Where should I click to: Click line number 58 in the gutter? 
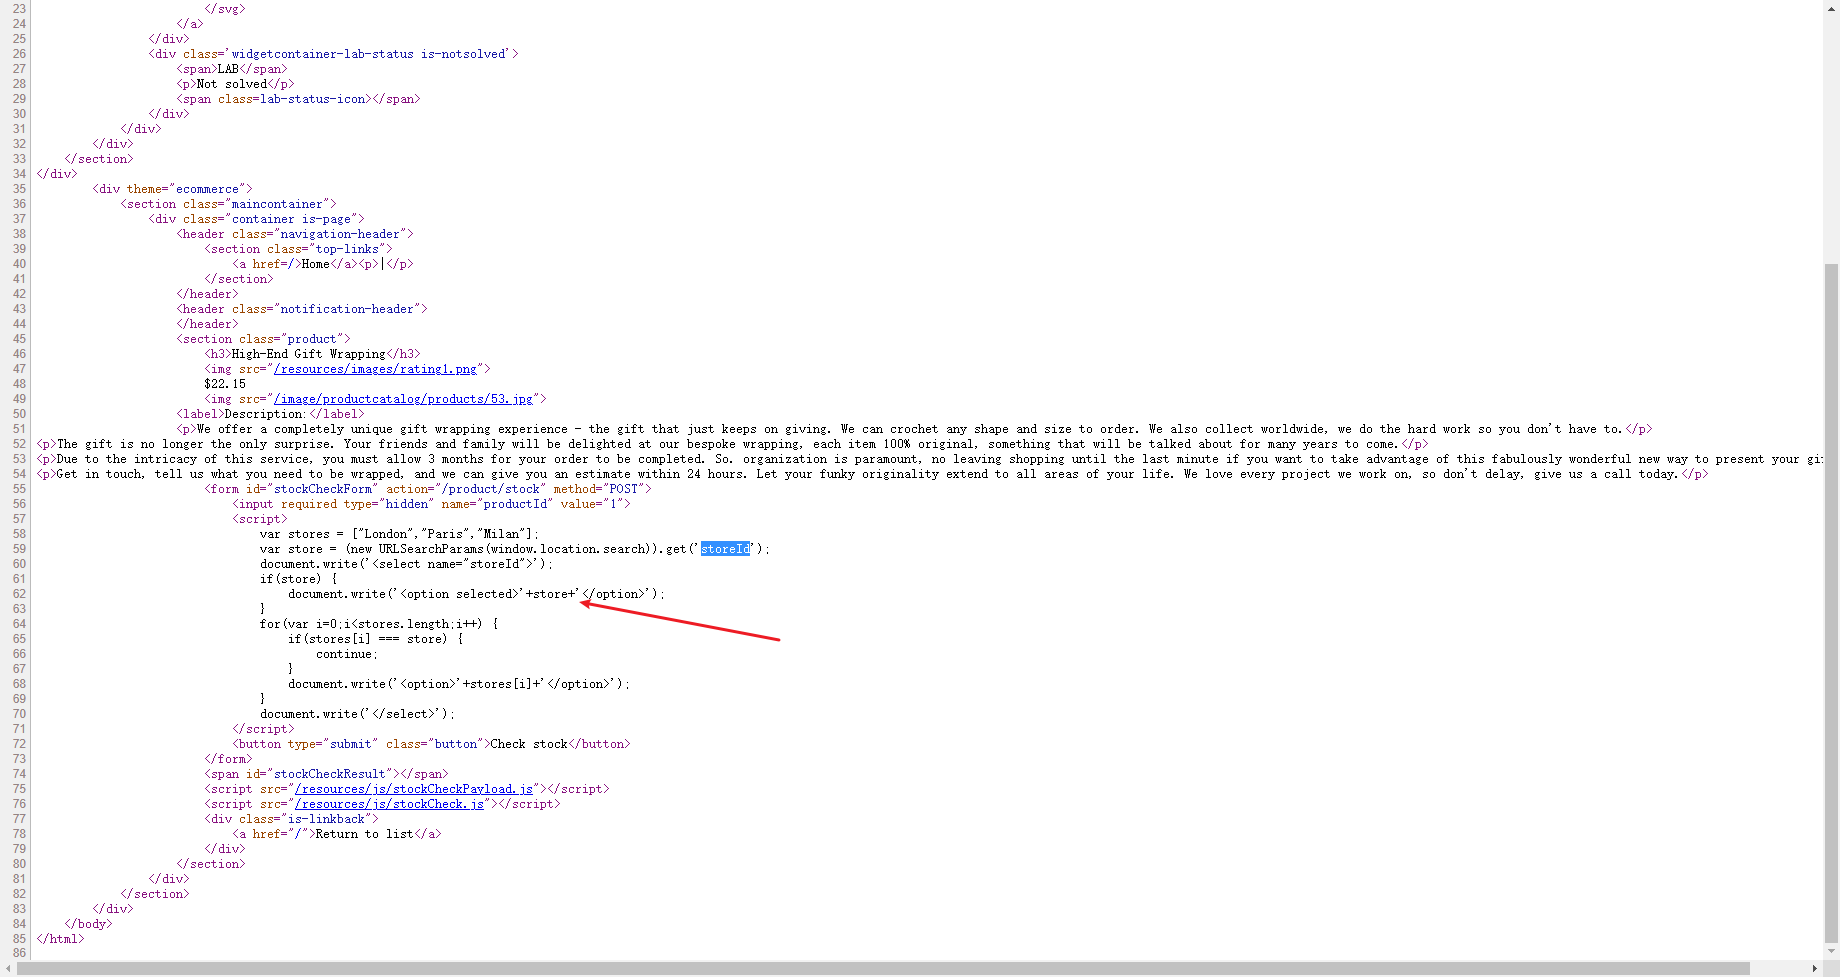[18, 533]
